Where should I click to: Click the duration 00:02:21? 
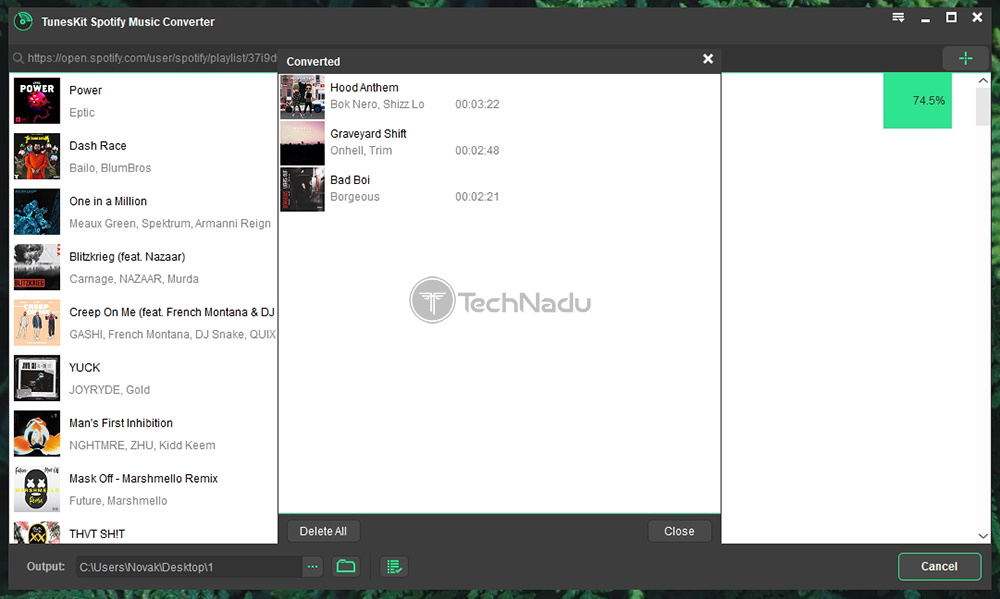(477, 197)
